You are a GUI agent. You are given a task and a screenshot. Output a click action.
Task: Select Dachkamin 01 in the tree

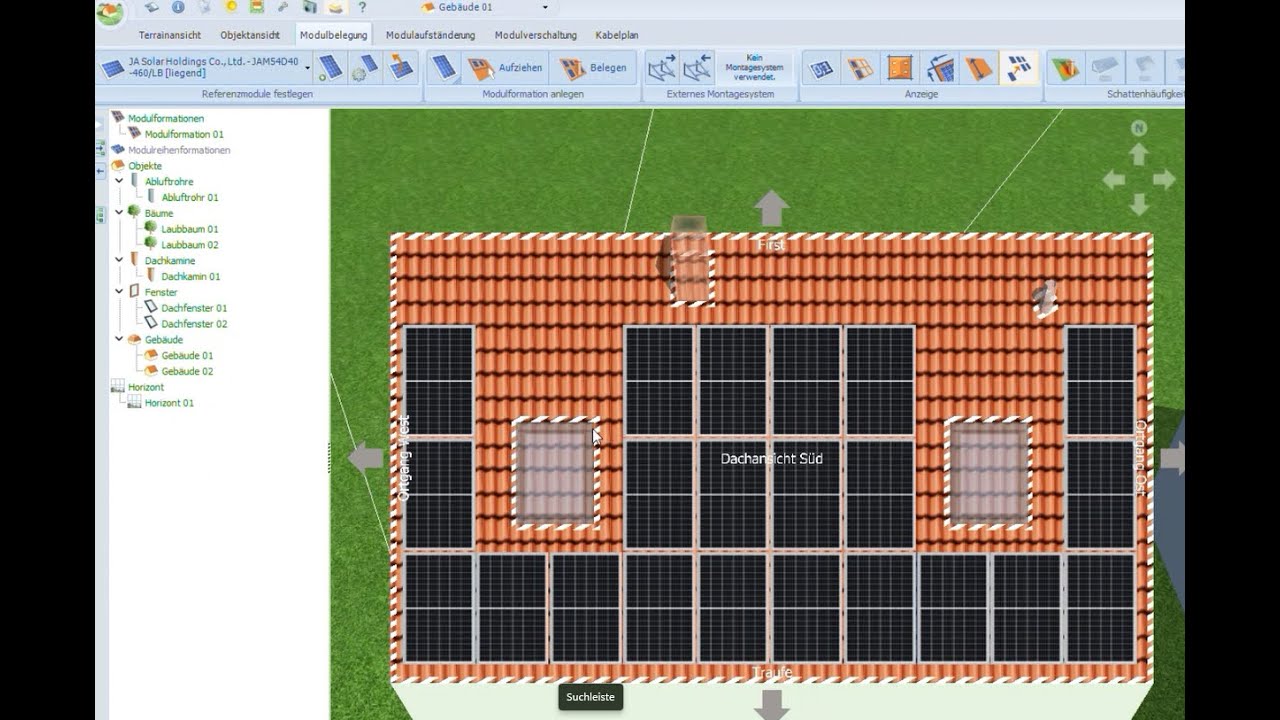[190, 276]
